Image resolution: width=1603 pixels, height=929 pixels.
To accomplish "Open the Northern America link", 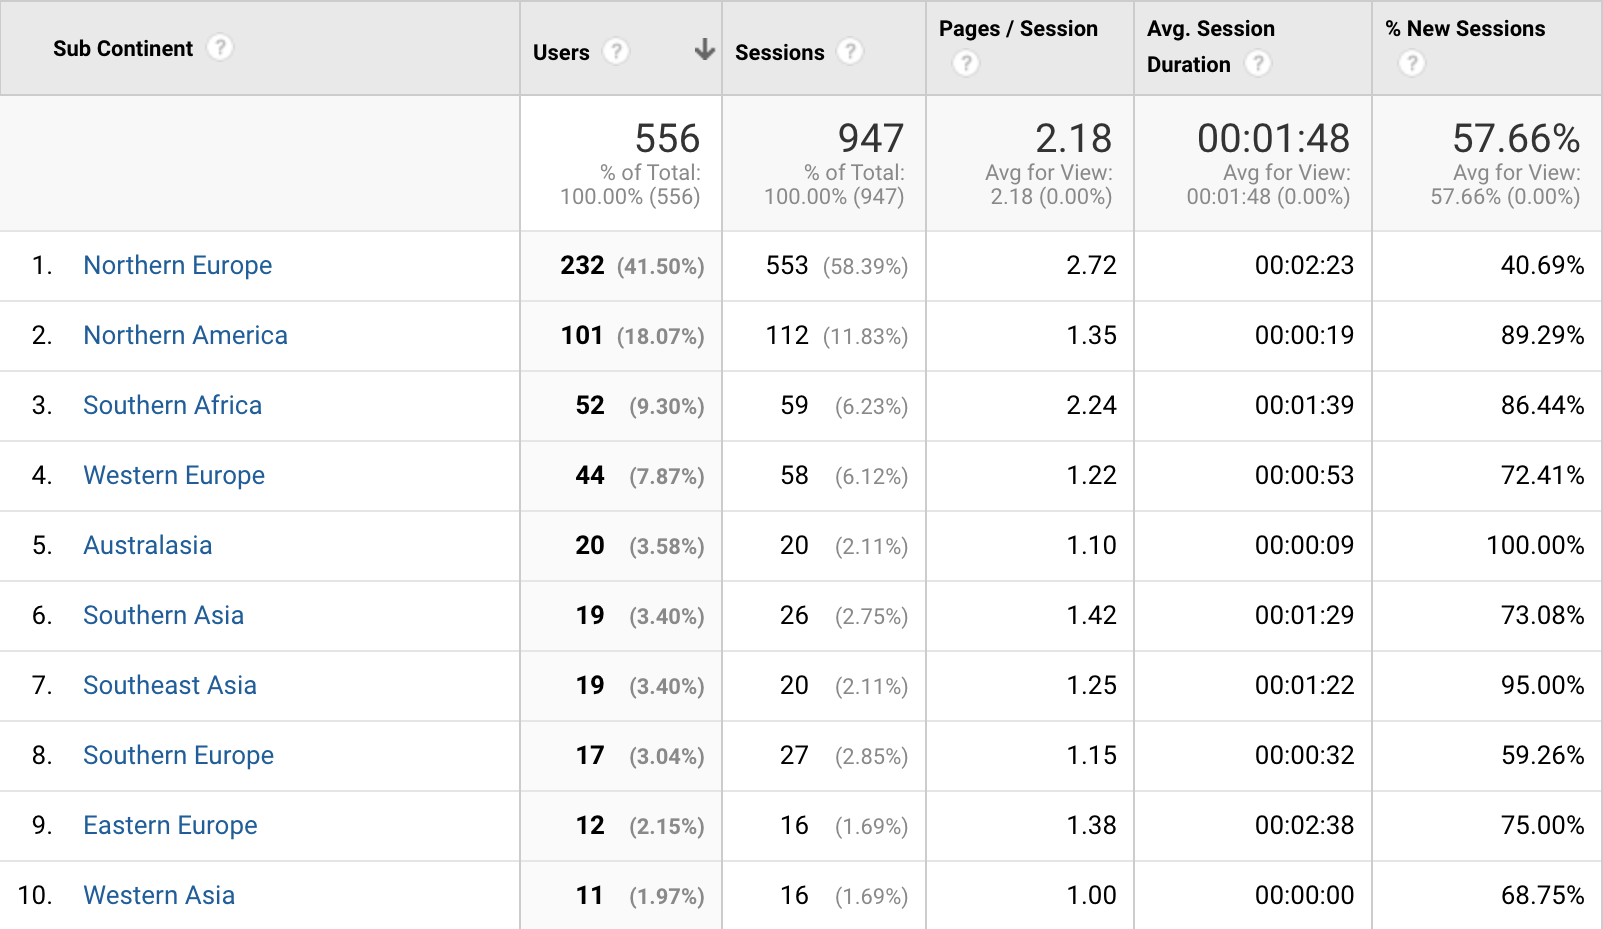I will pyautogui.click(x=185, y=335).
